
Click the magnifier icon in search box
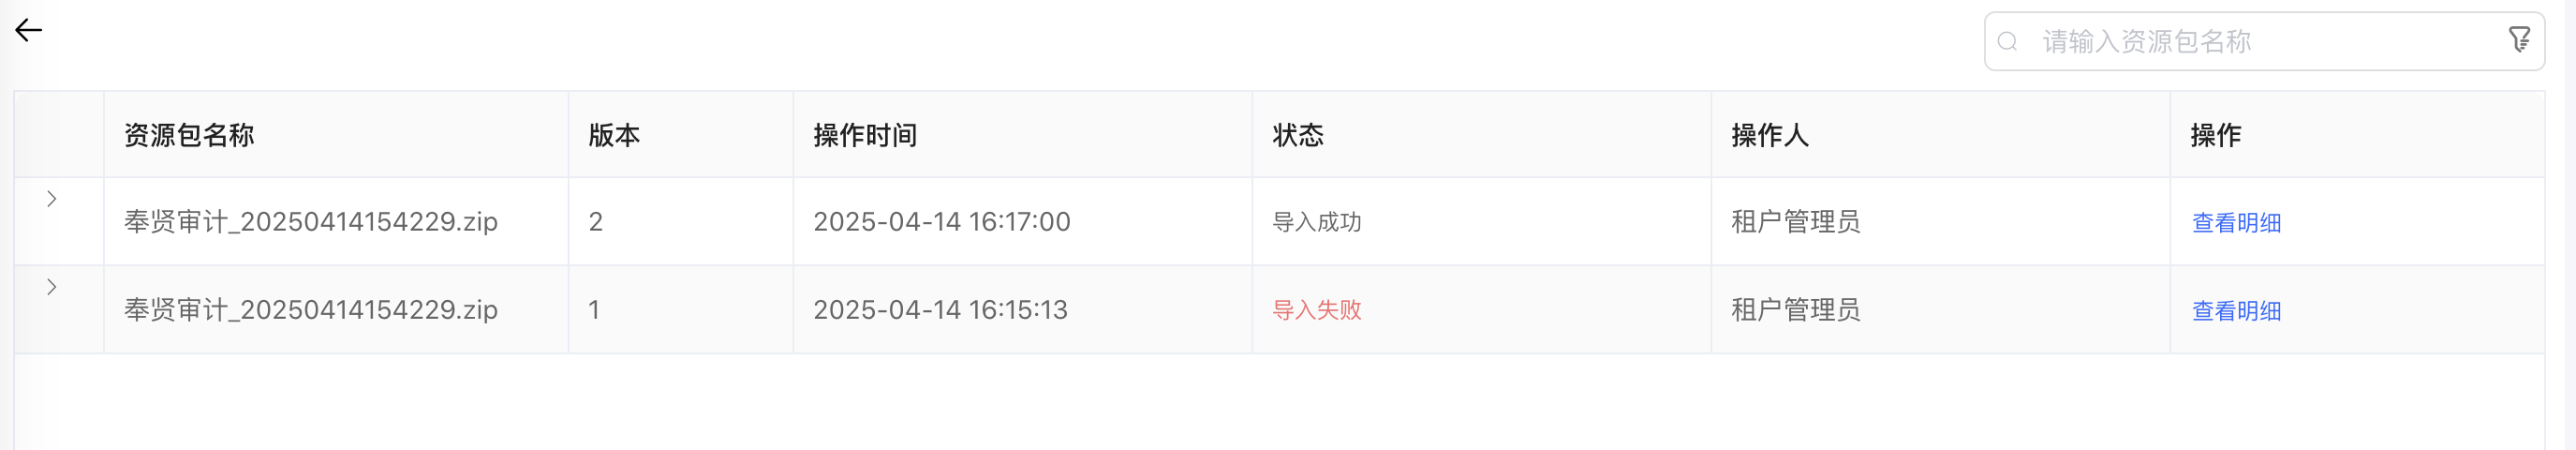click(x=2007, y=42)
